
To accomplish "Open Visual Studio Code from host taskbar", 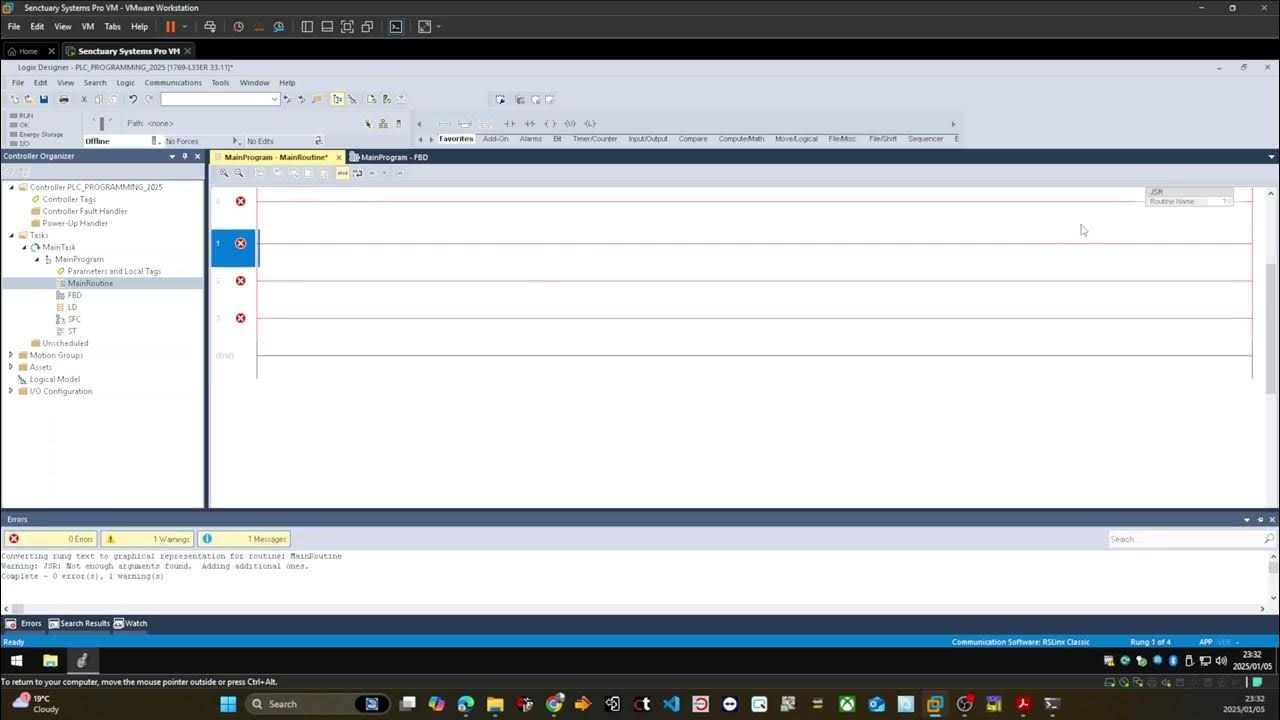I will pyautogui.click(x=671, y=704).
